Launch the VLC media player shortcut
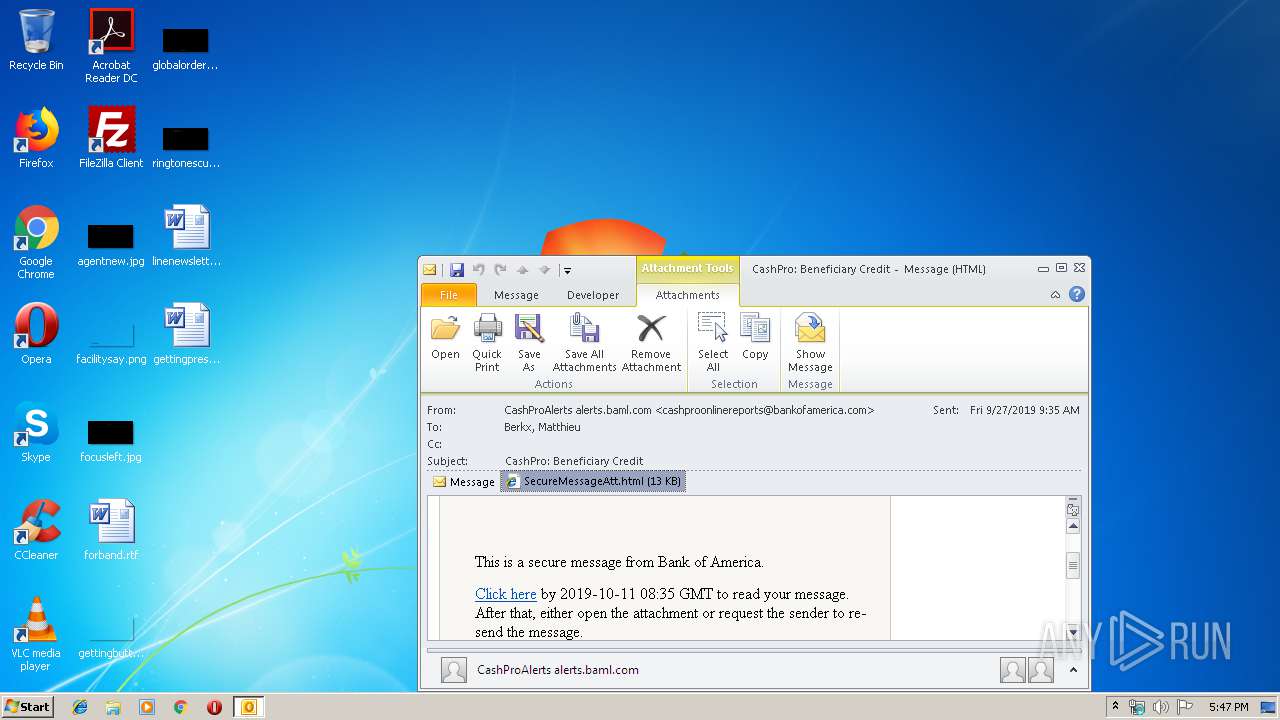 (x=36, y=634)
